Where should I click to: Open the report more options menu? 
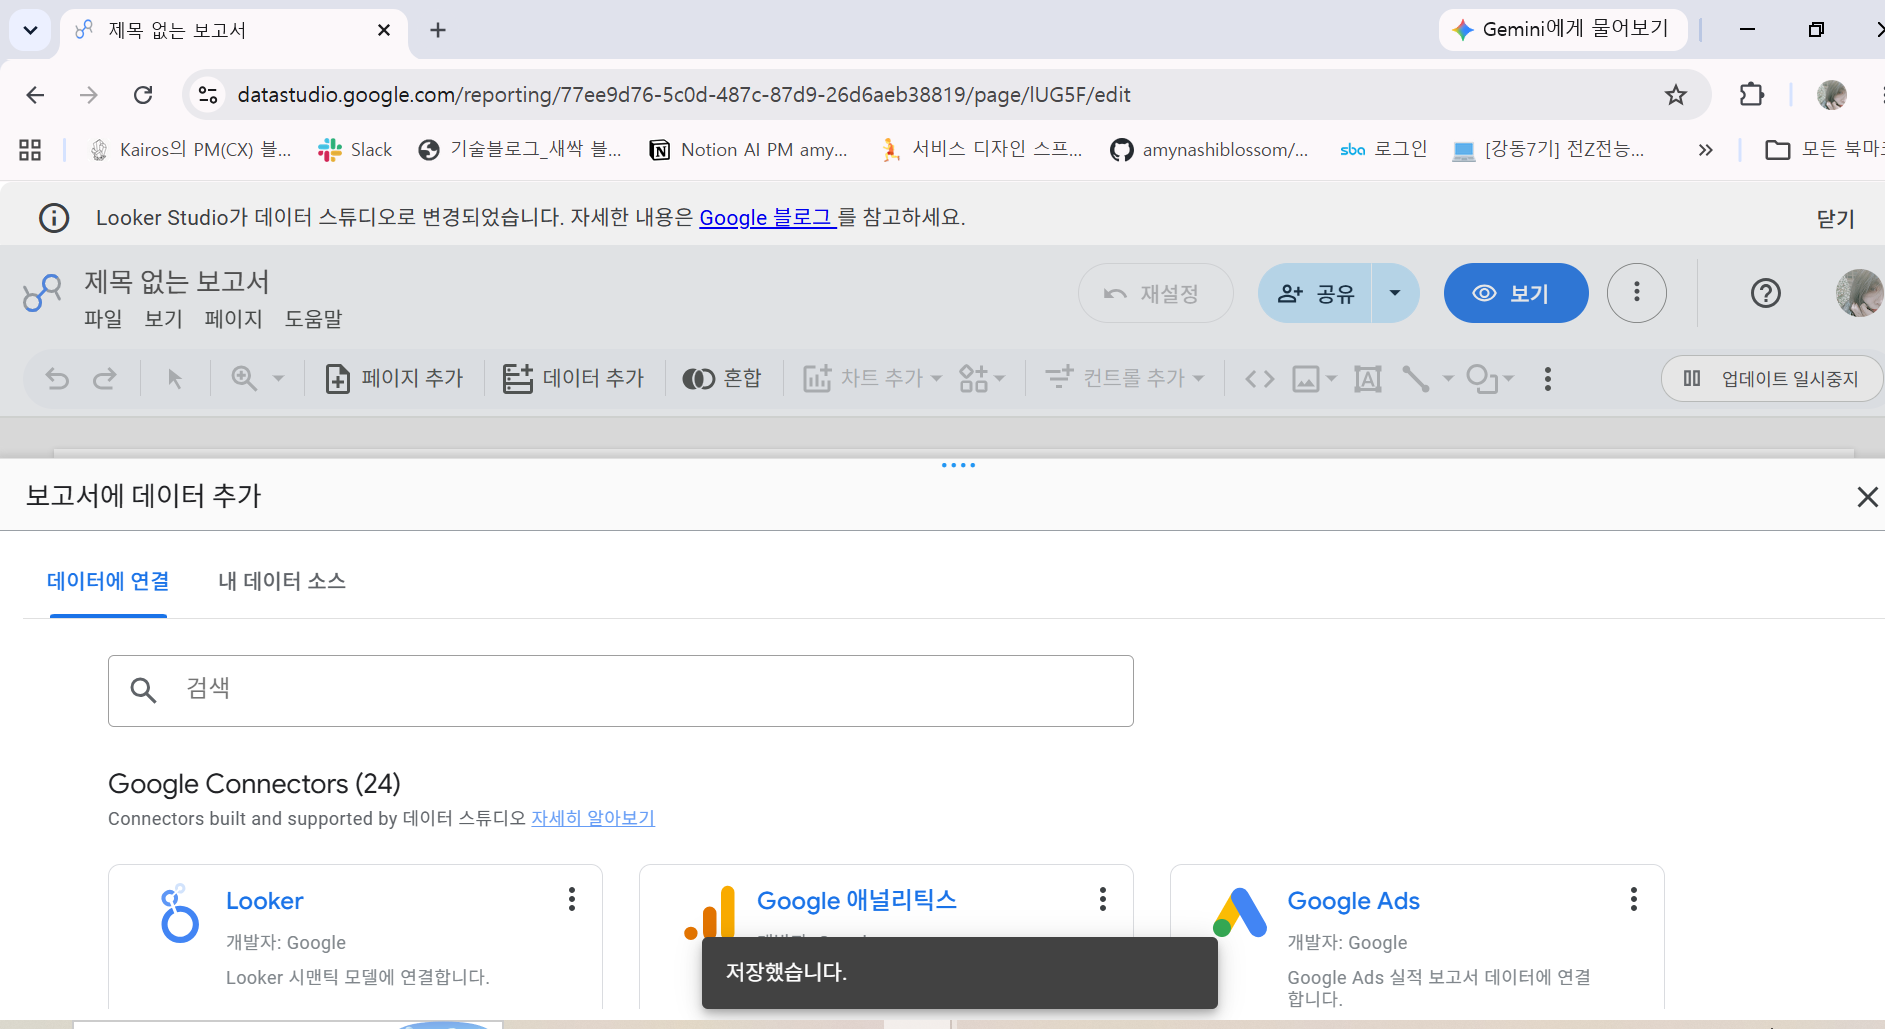1637,293
